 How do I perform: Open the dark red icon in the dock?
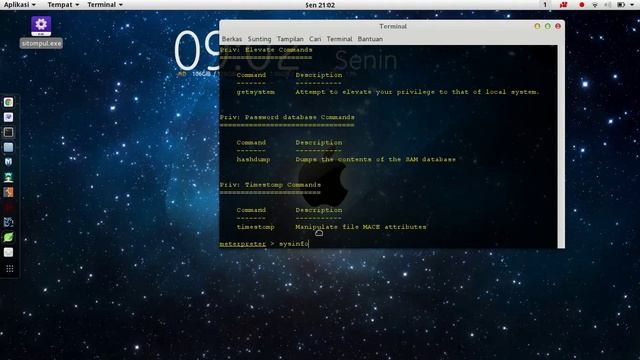[x=9, y=207]
